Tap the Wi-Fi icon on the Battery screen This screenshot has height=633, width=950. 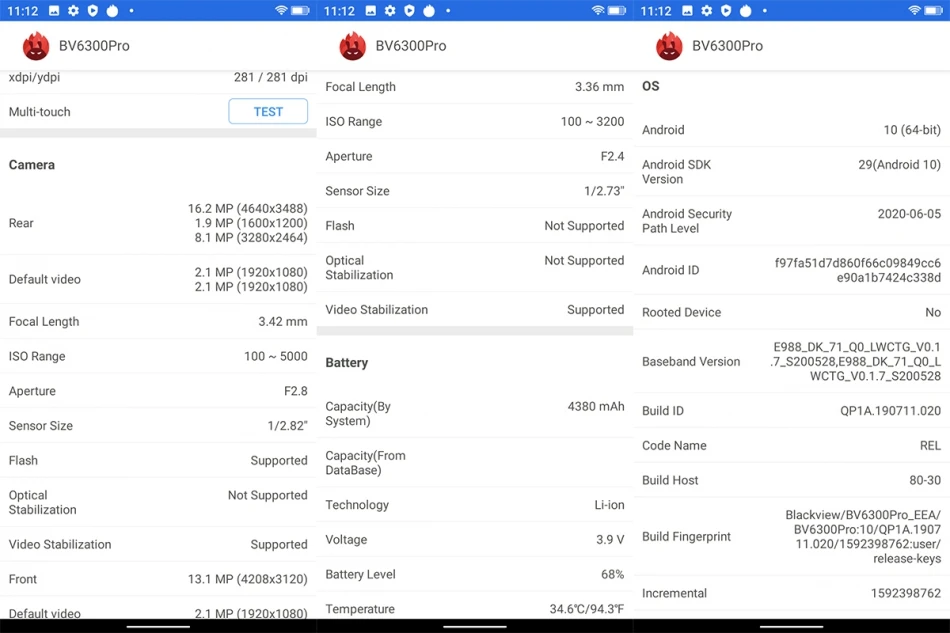click(x=598, y=10)
